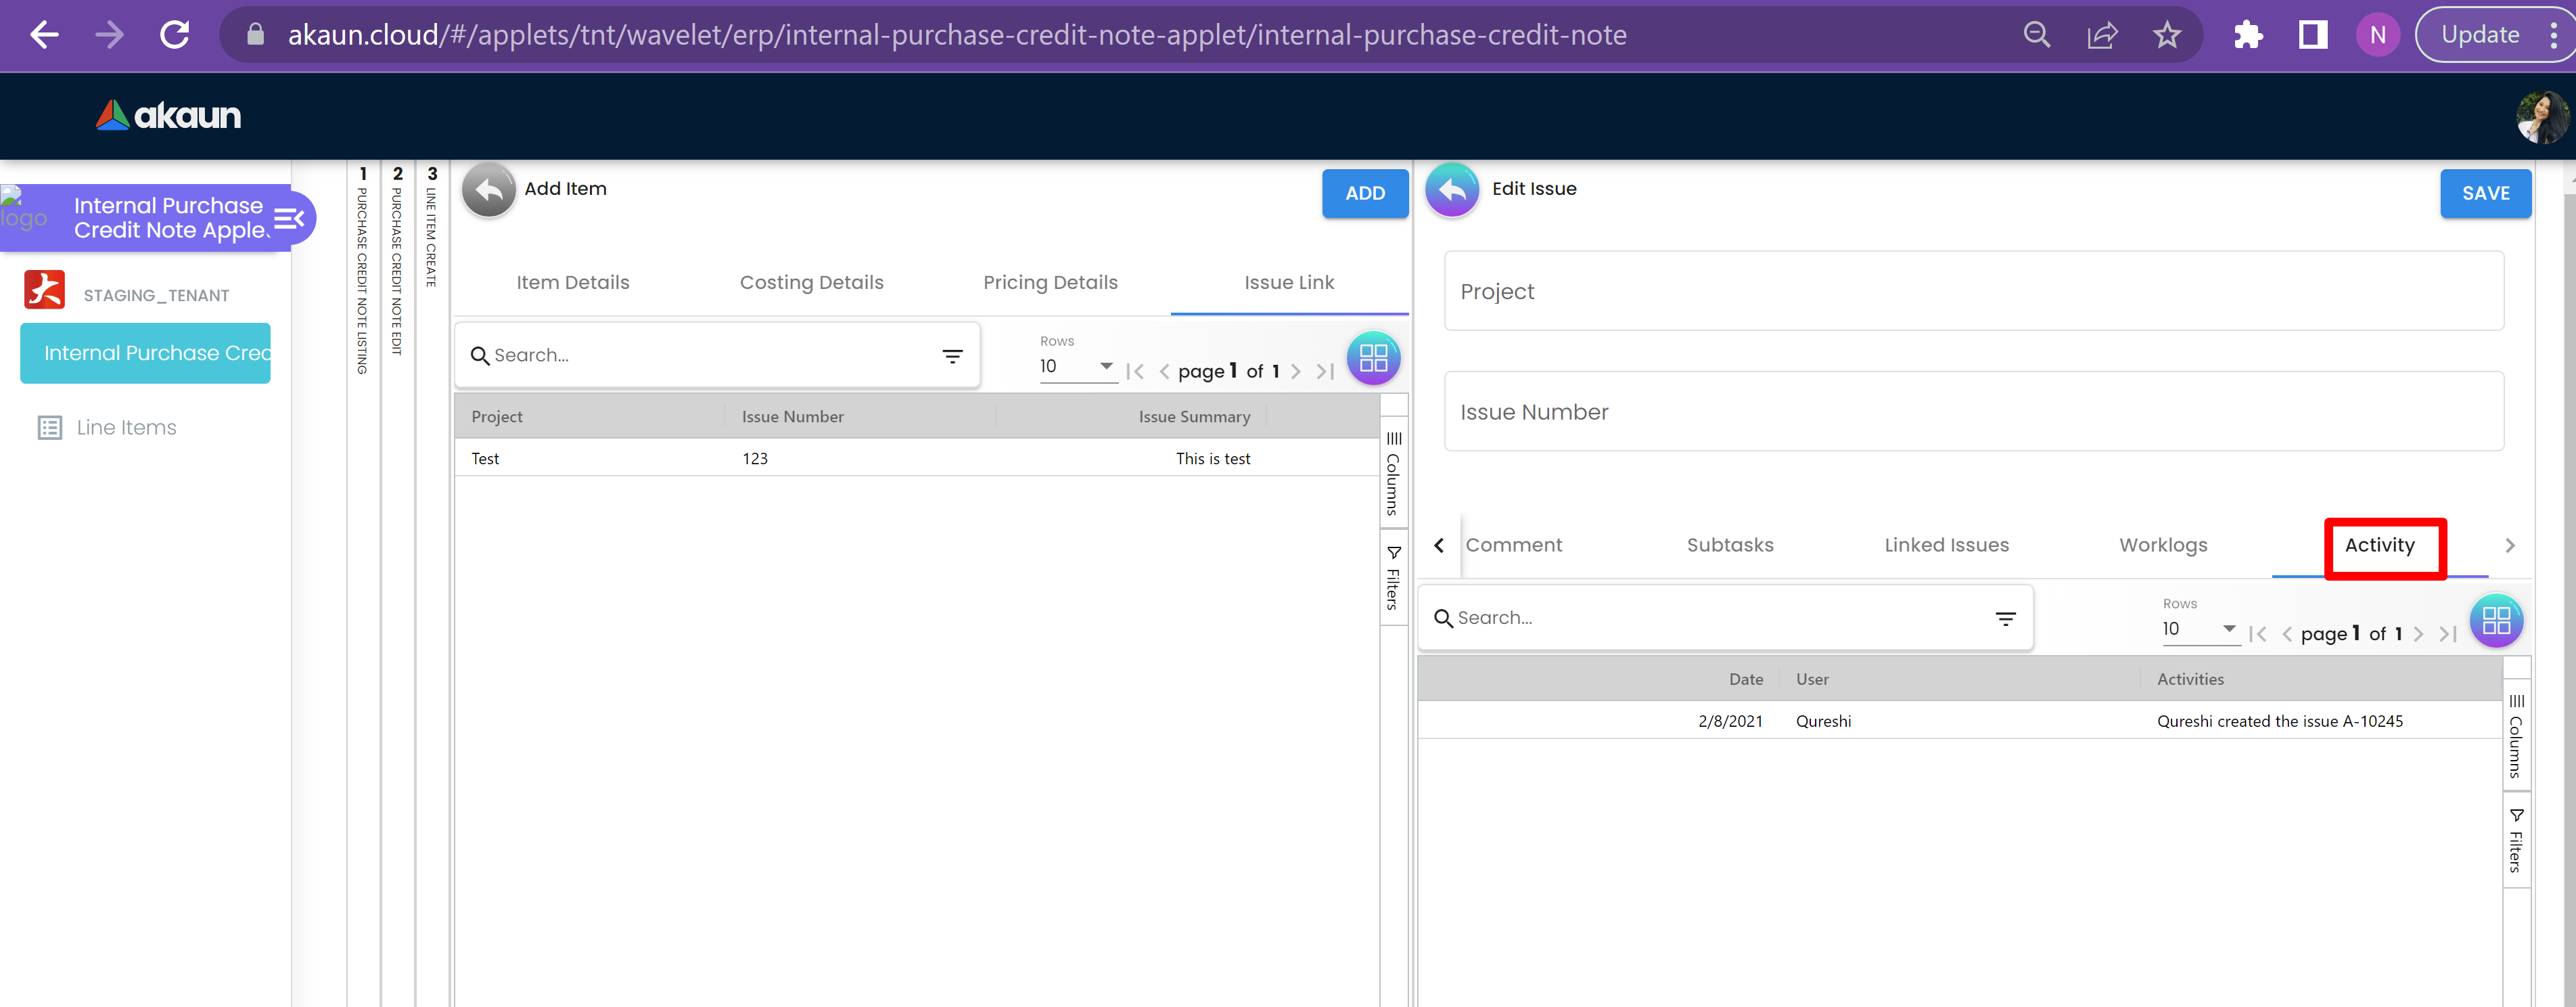Collapse the sidebar menu toggle icon

click(x=289, y=218)
